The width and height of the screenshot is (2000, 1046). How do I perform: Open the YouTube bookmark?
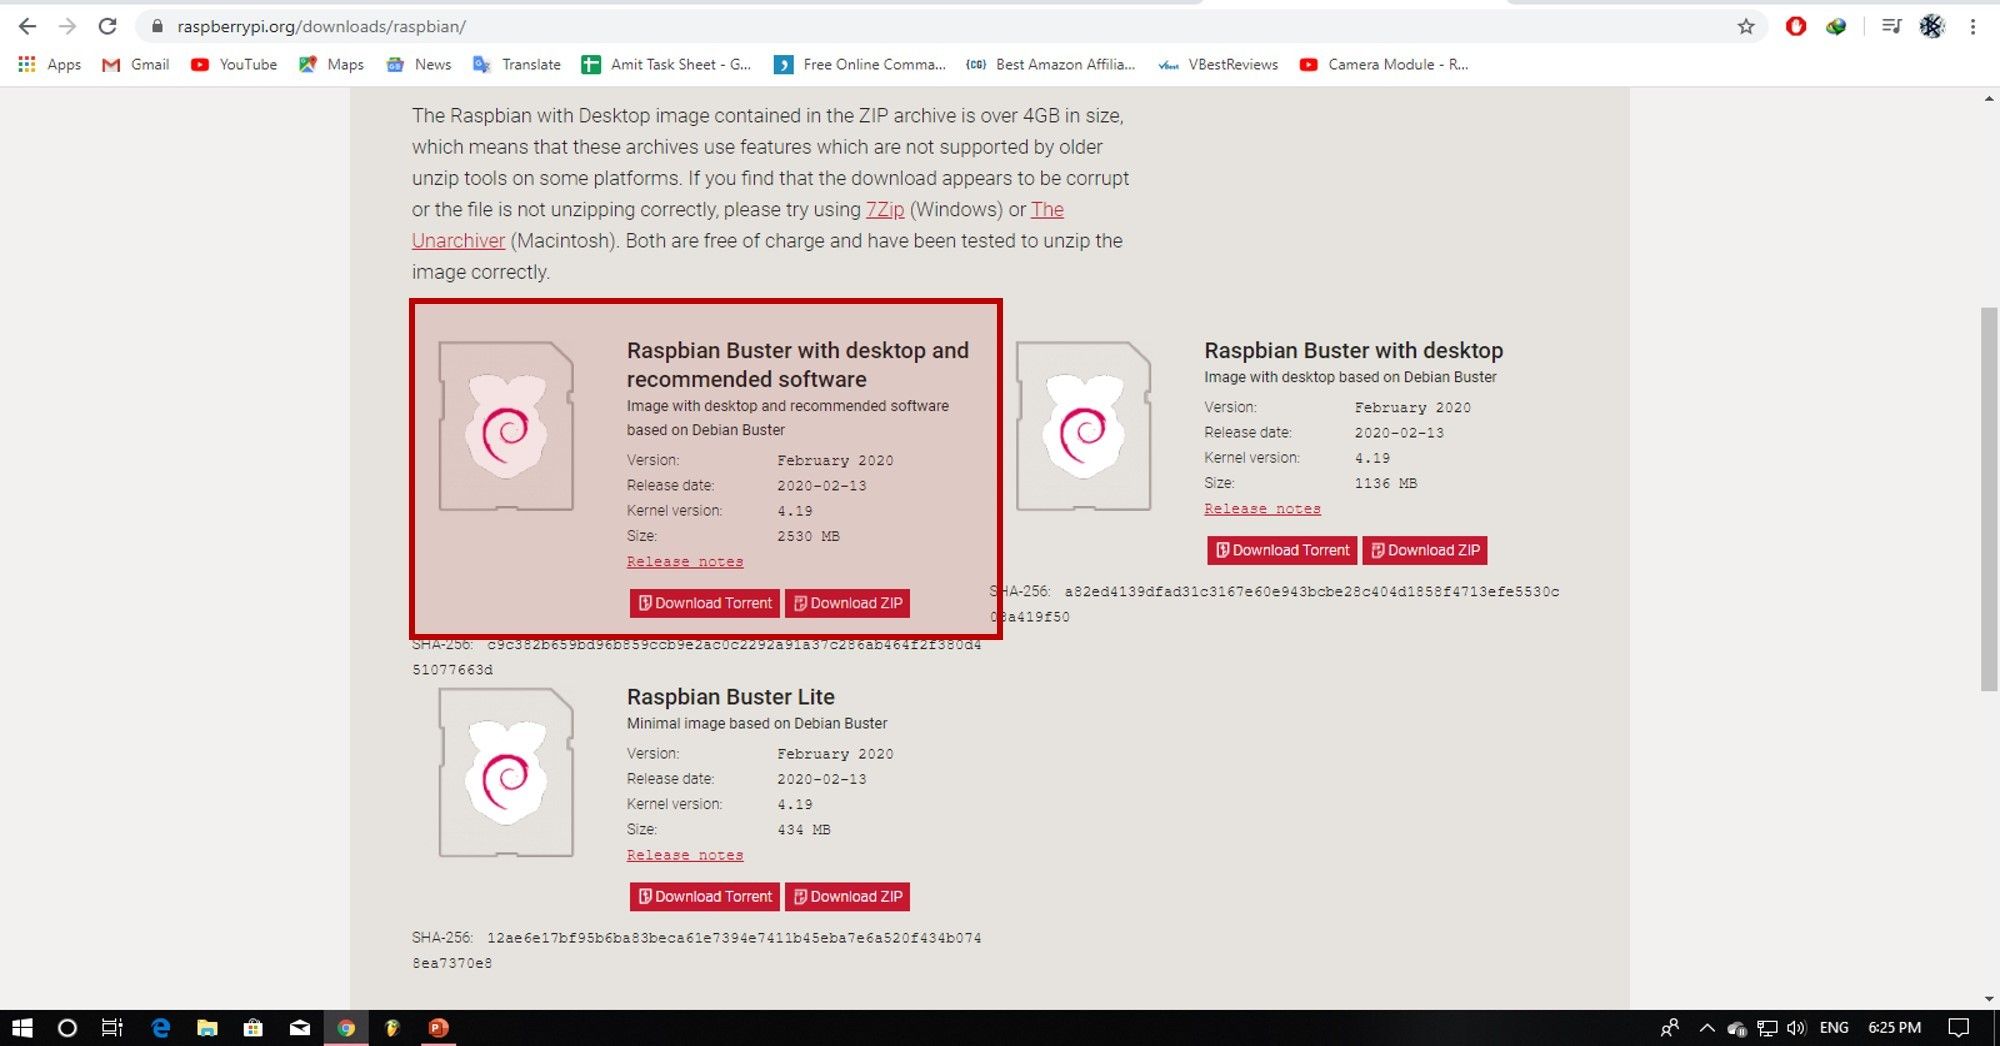[246, 64]
